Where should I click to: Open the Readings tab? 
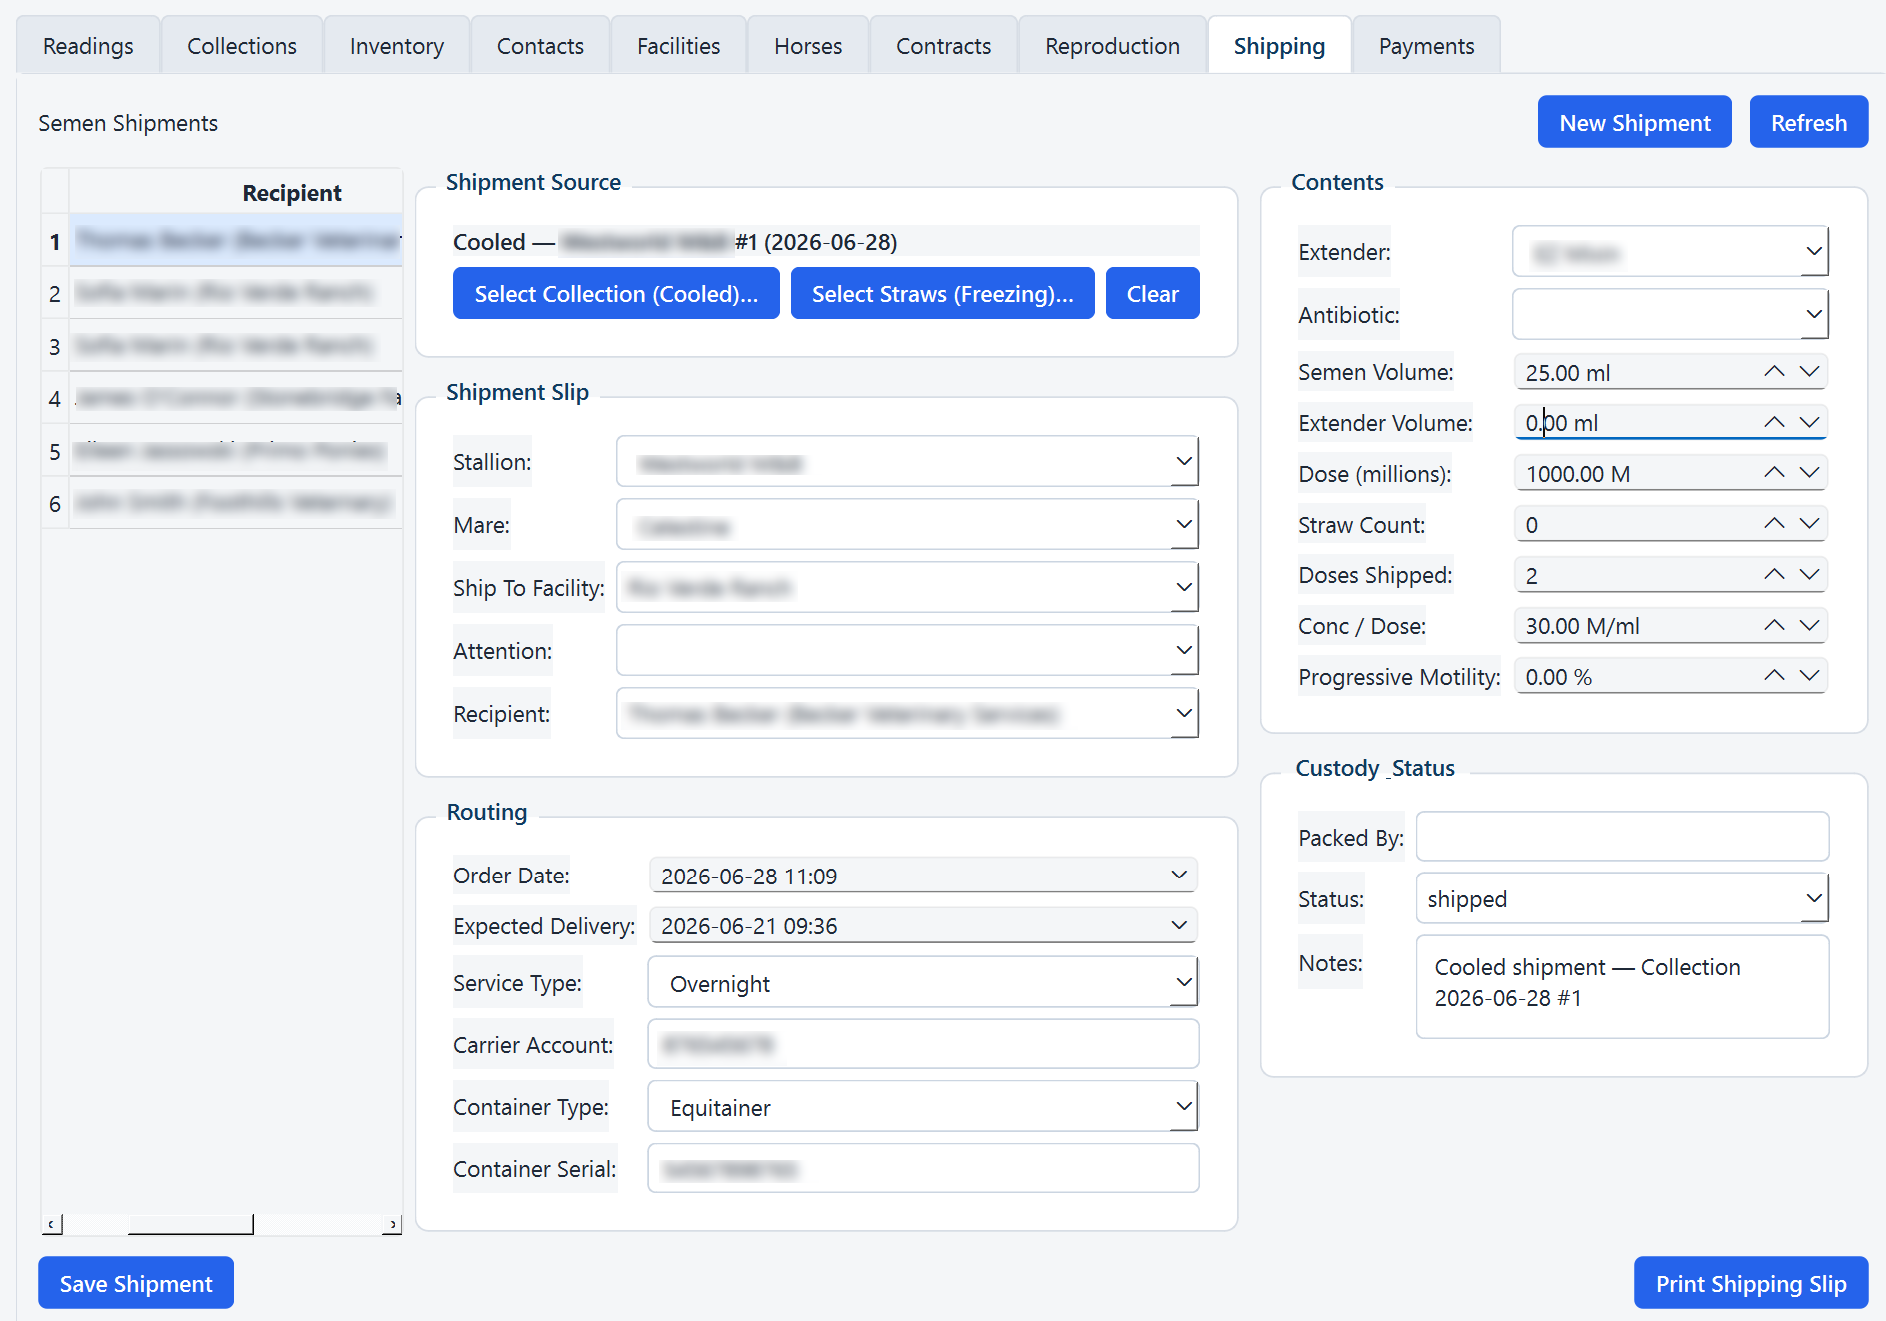pos(88,46)
